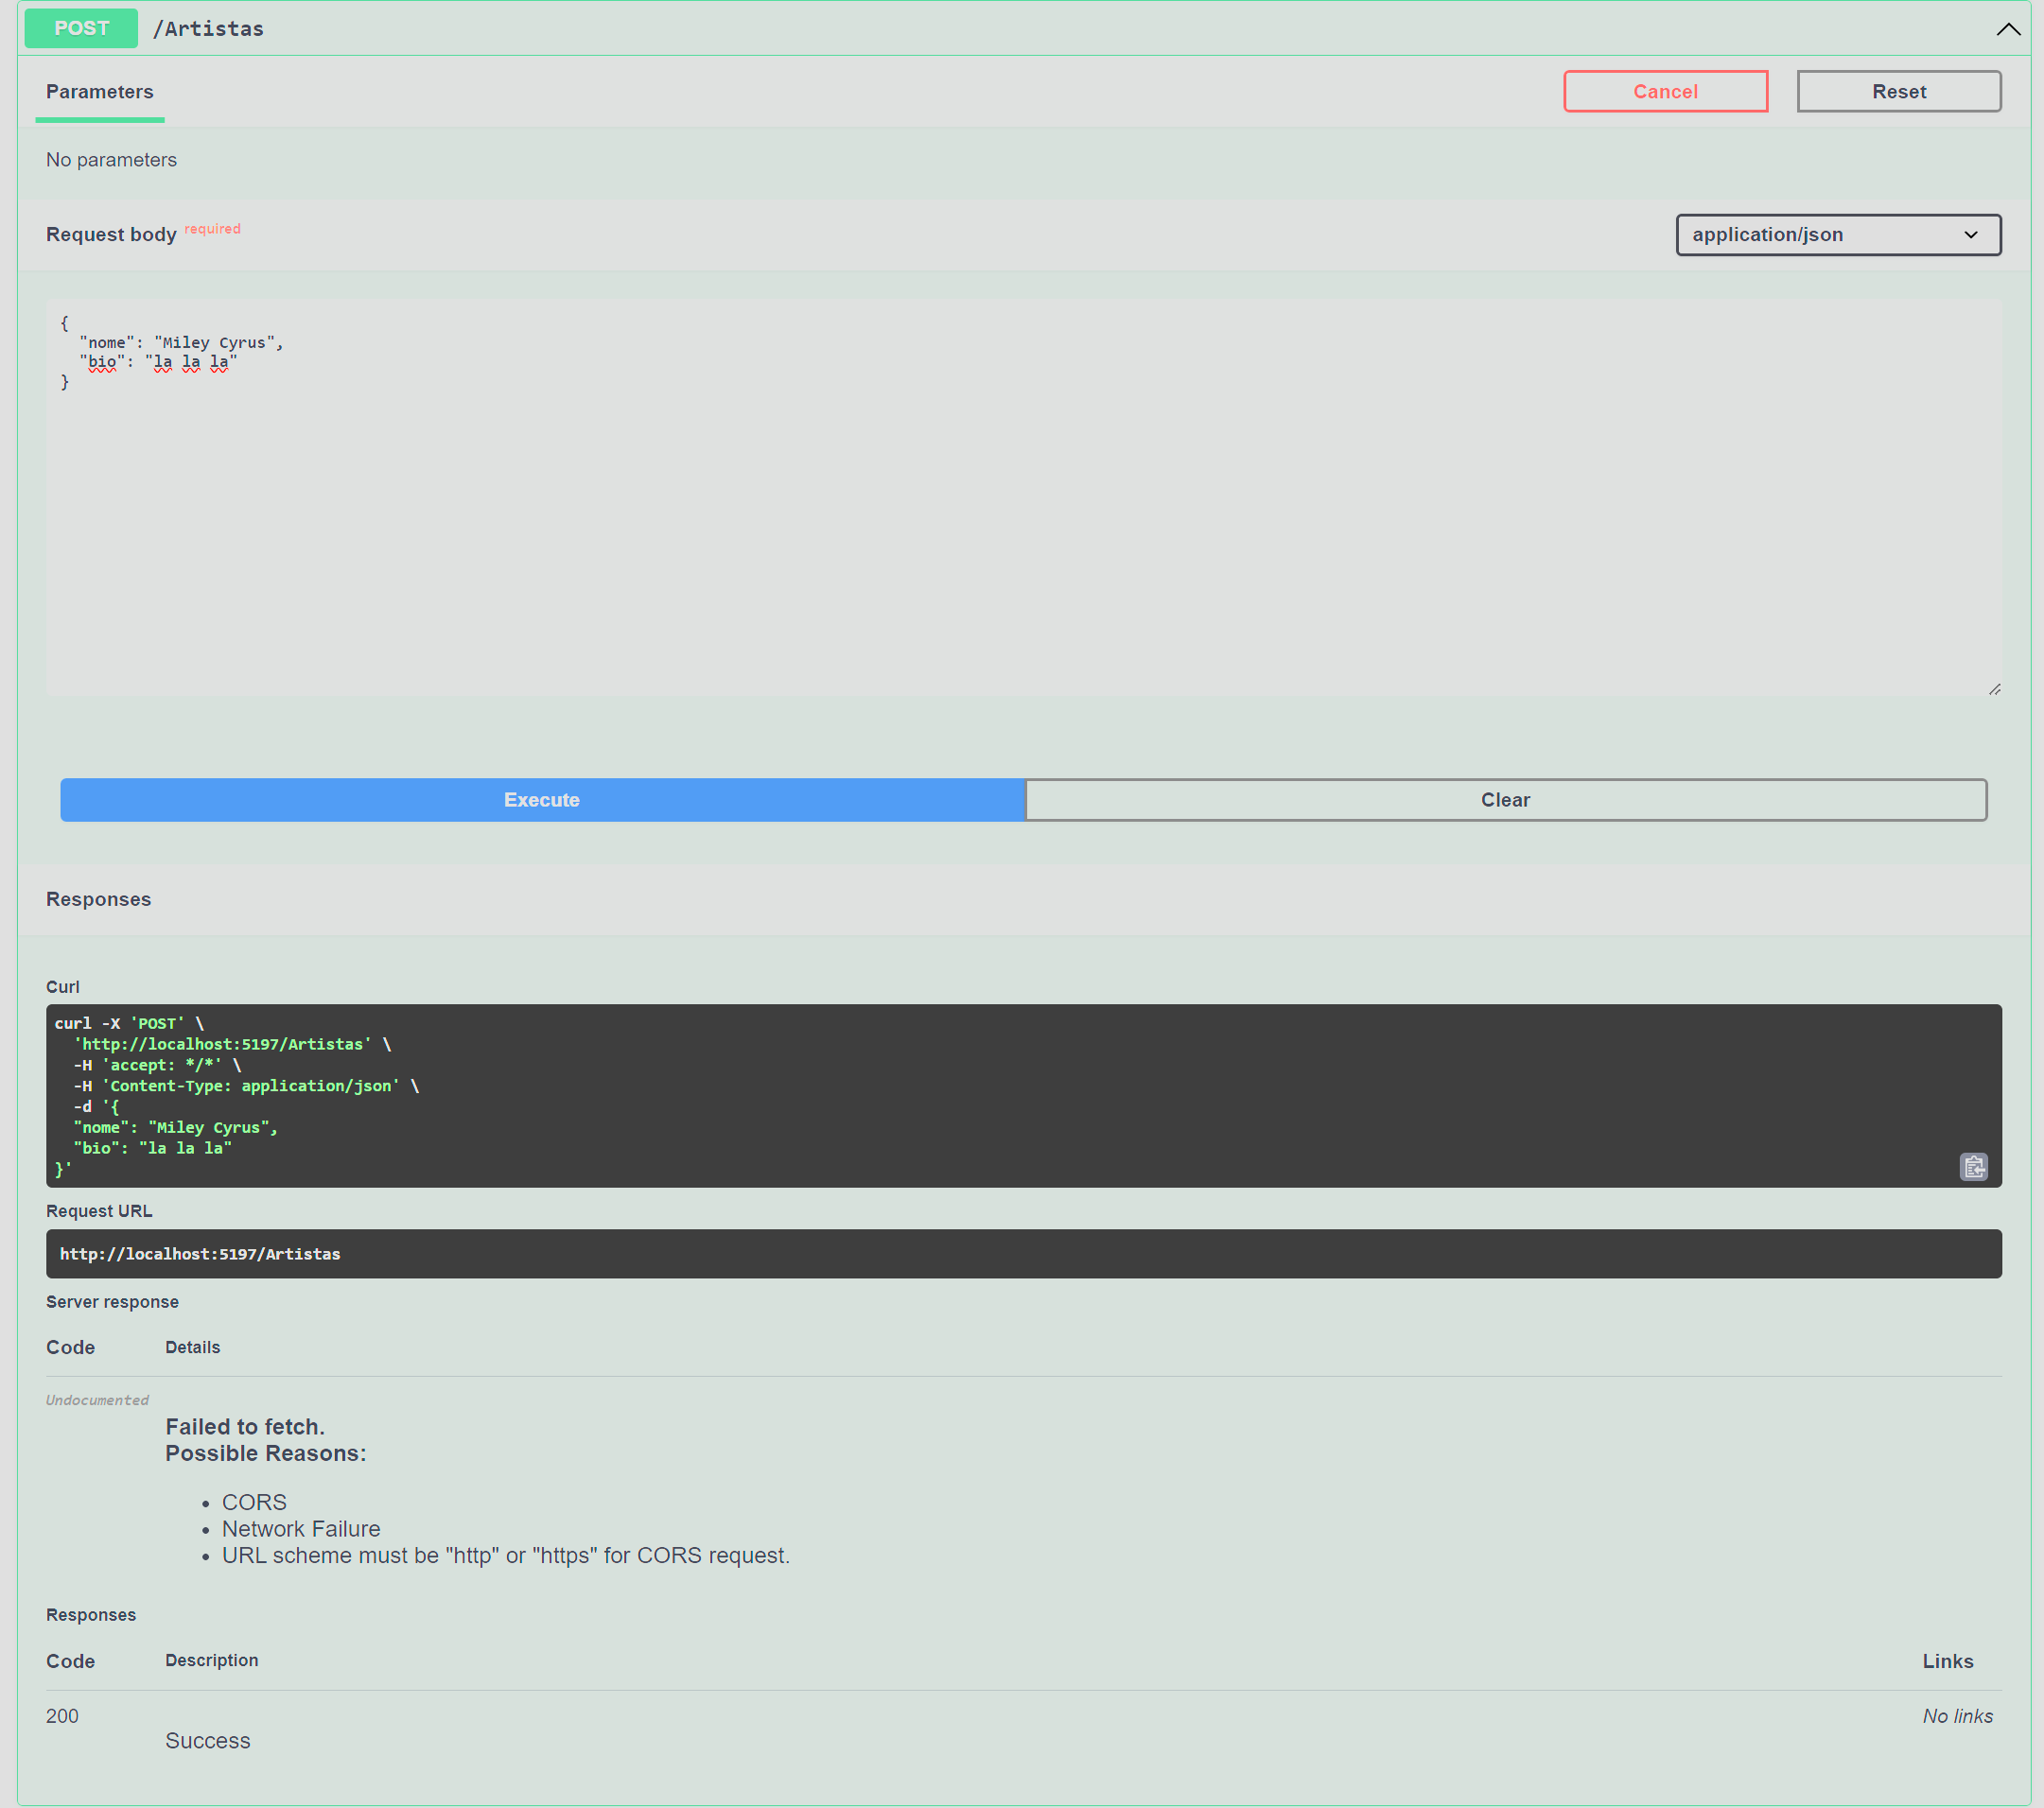The height and width of the screenshot is (1808, 2044).
Task: Click the "Curl" label
Action: click(63, 986)
